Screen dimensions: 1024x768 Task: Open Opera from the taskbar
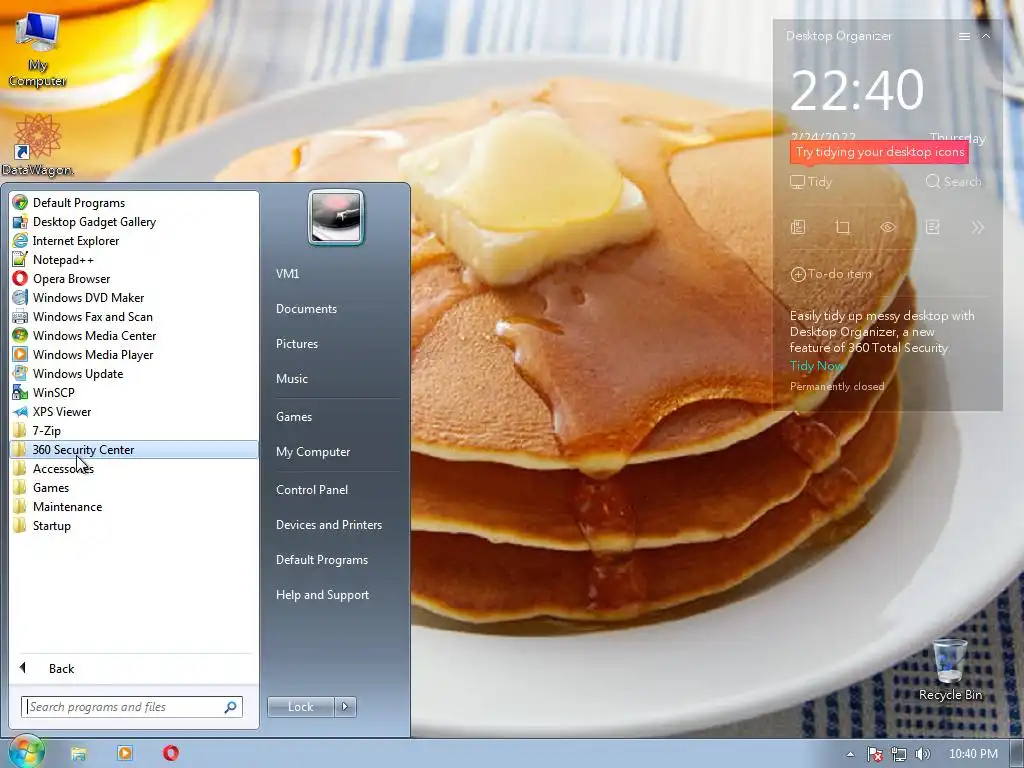pos(170,753)
